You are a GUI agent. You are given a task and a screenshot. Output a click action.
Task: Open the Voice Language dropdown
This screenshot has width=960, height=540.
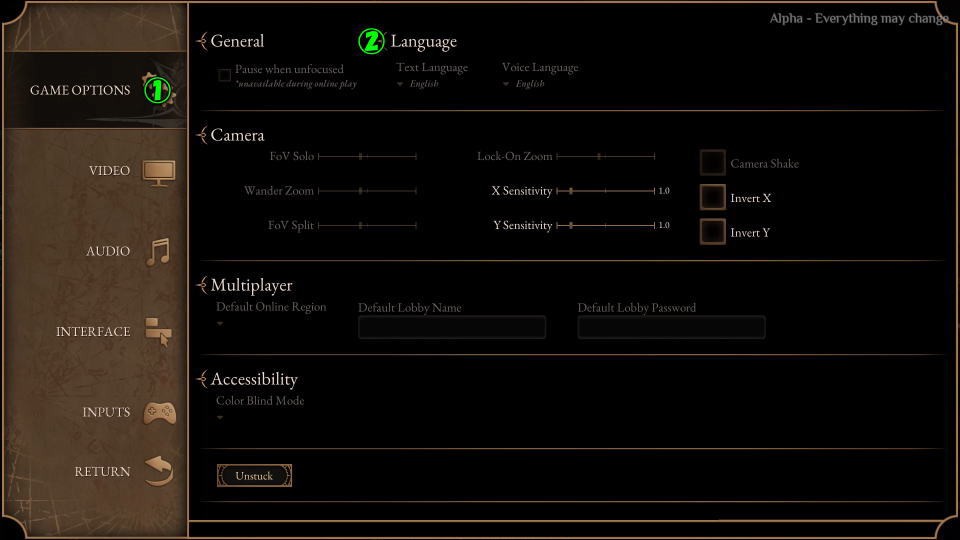pos(524,84)
